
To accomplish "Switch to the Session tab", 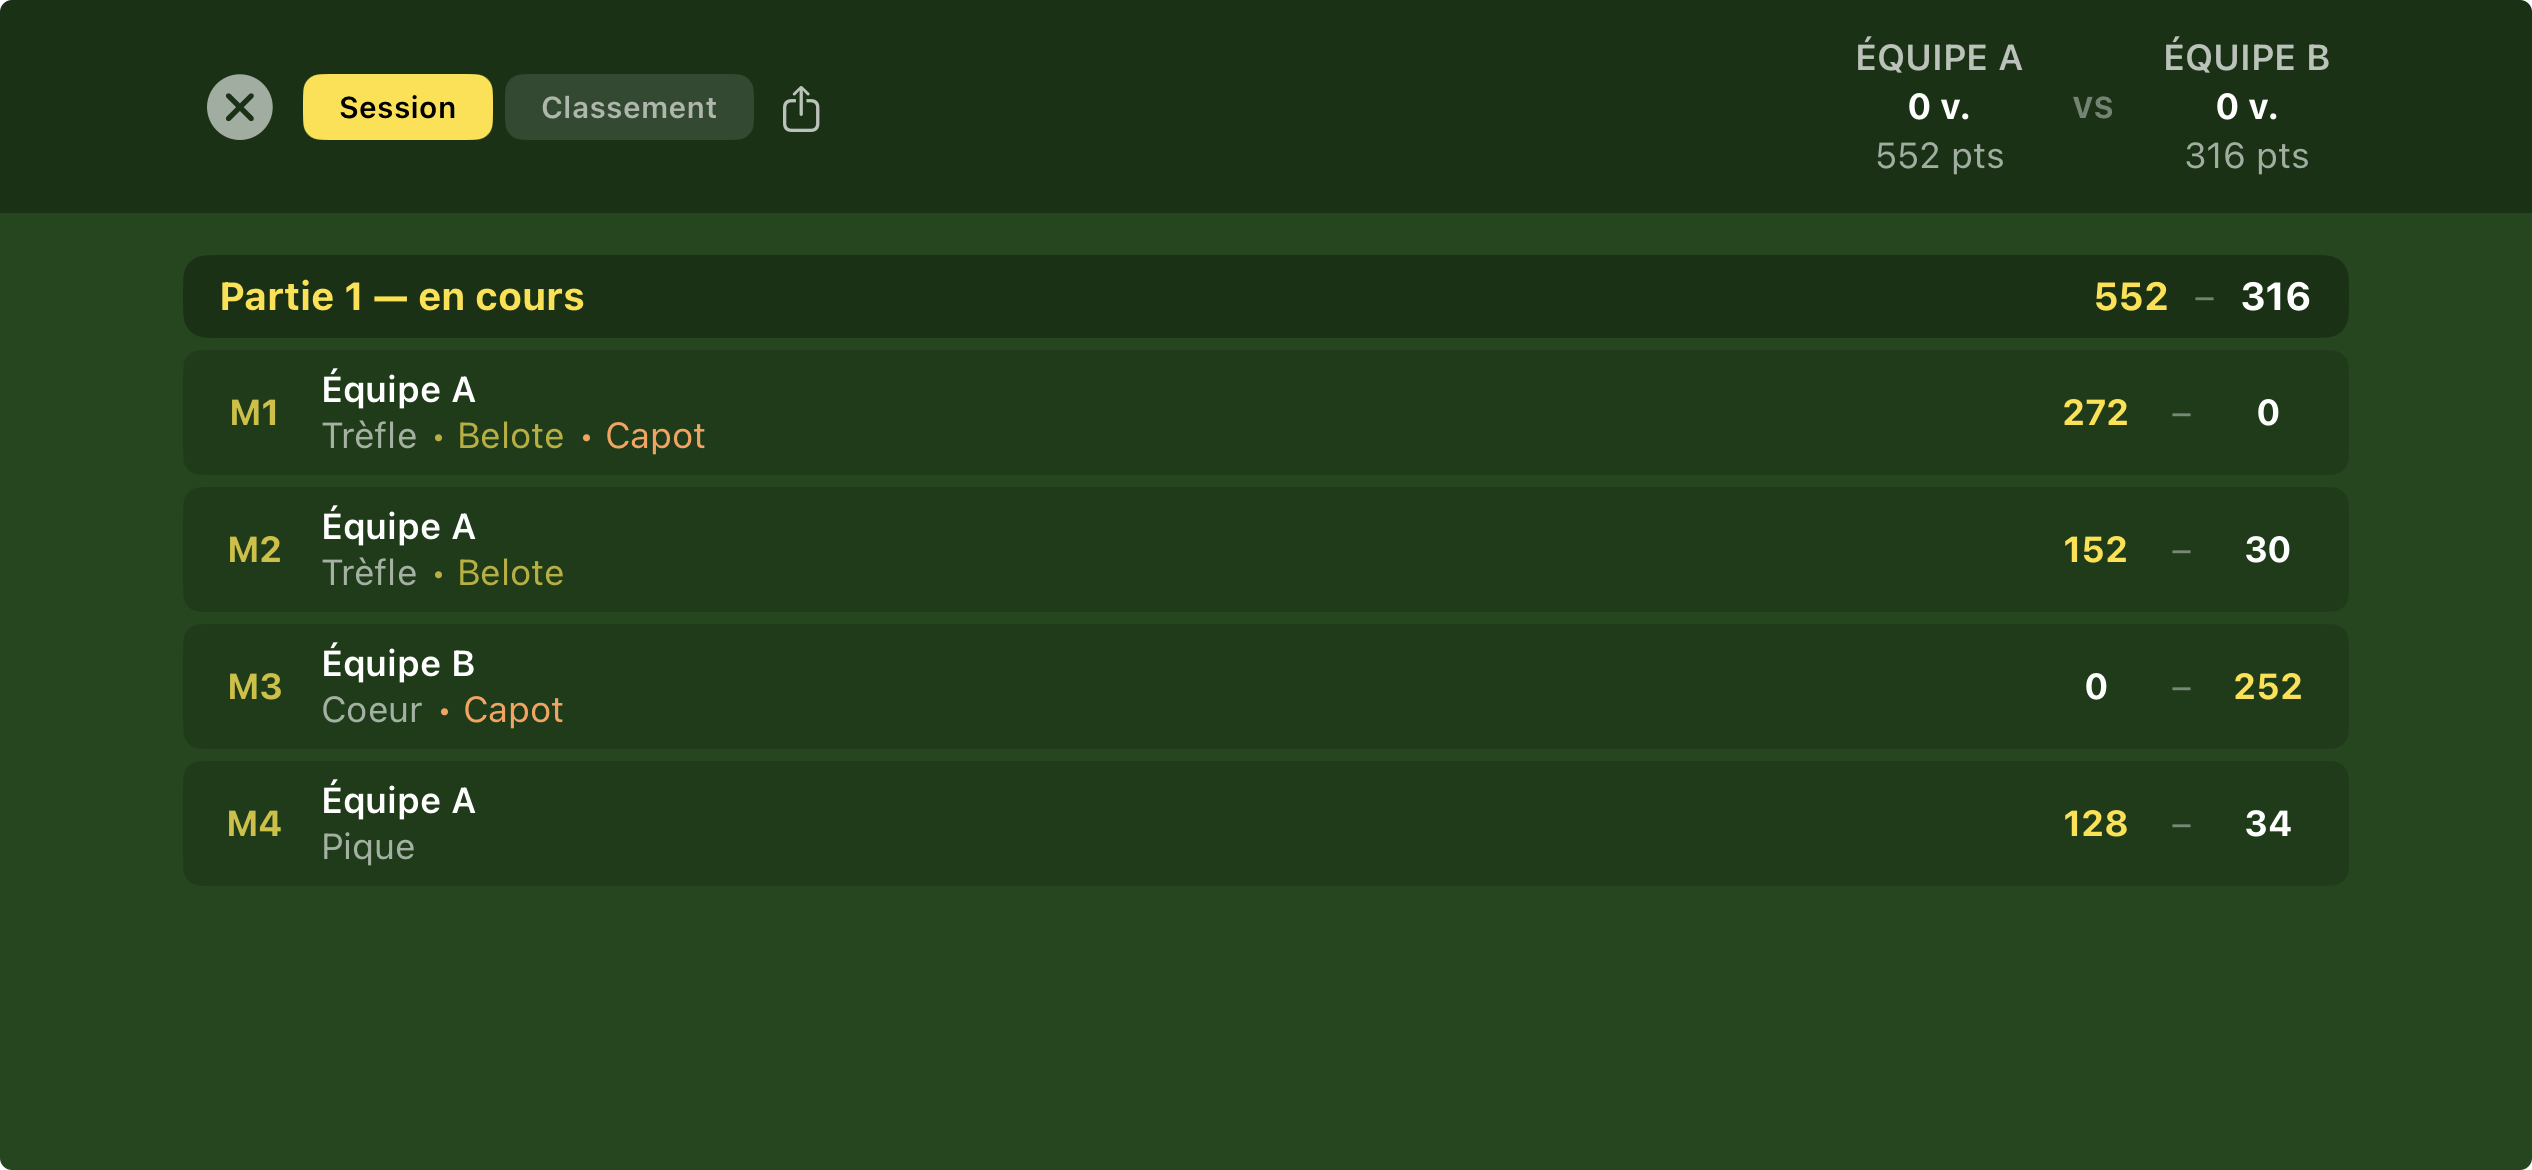I will click(x=397, y=107).
